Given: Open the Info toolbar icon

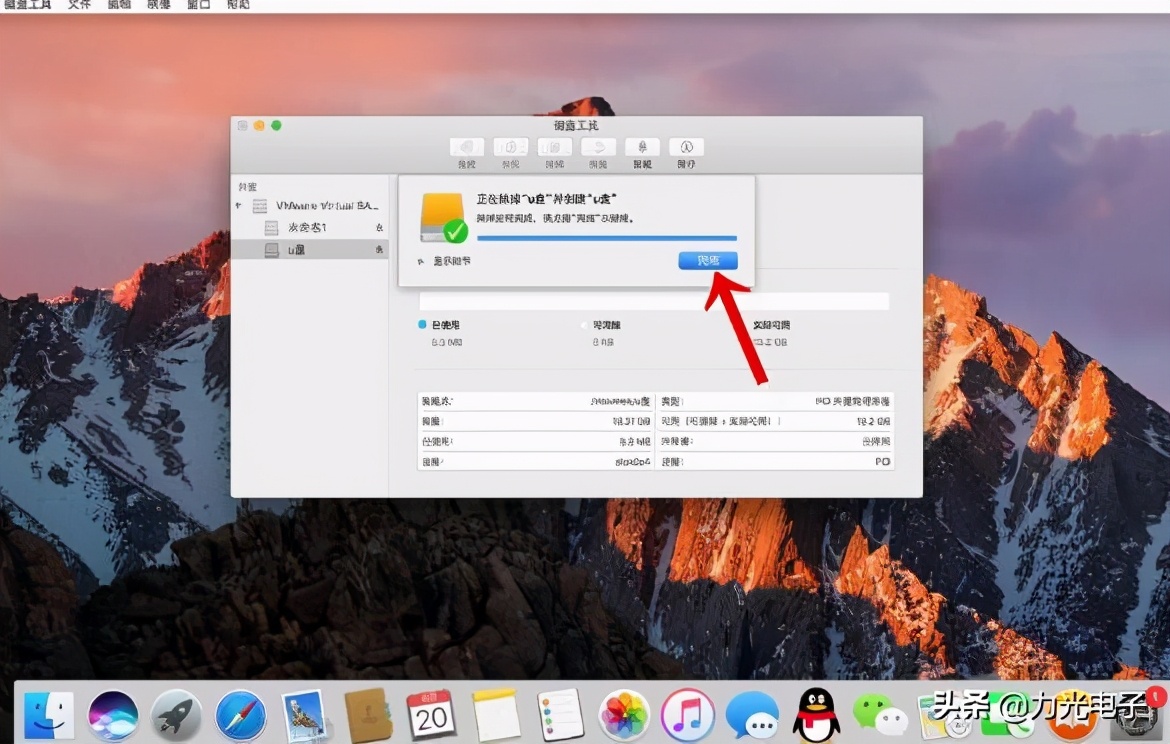Looking at the screenshot, I should click(686, 148).
